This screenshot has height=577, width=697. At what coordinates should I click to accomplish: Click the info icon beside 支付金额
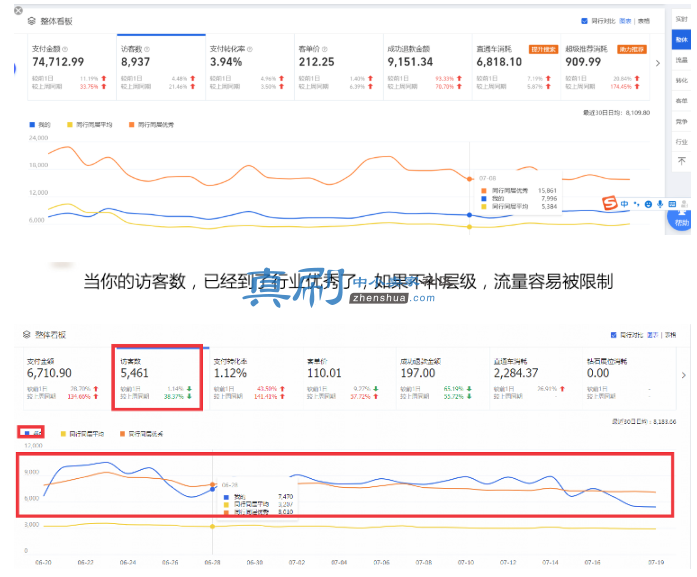65,49
